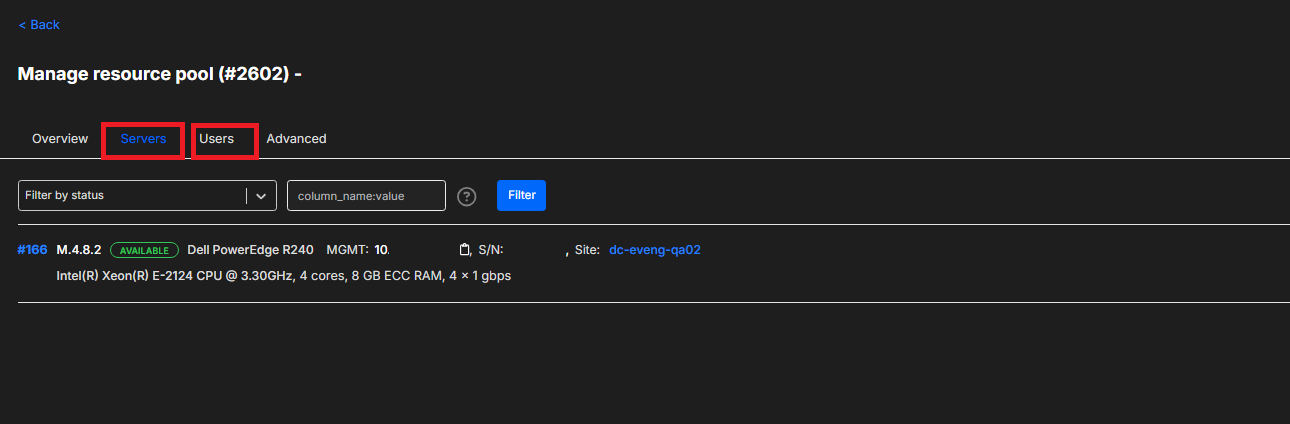Open the Users tab
Screen dimensions: 1290x424
pyautogui.click(x=216, y=139)
